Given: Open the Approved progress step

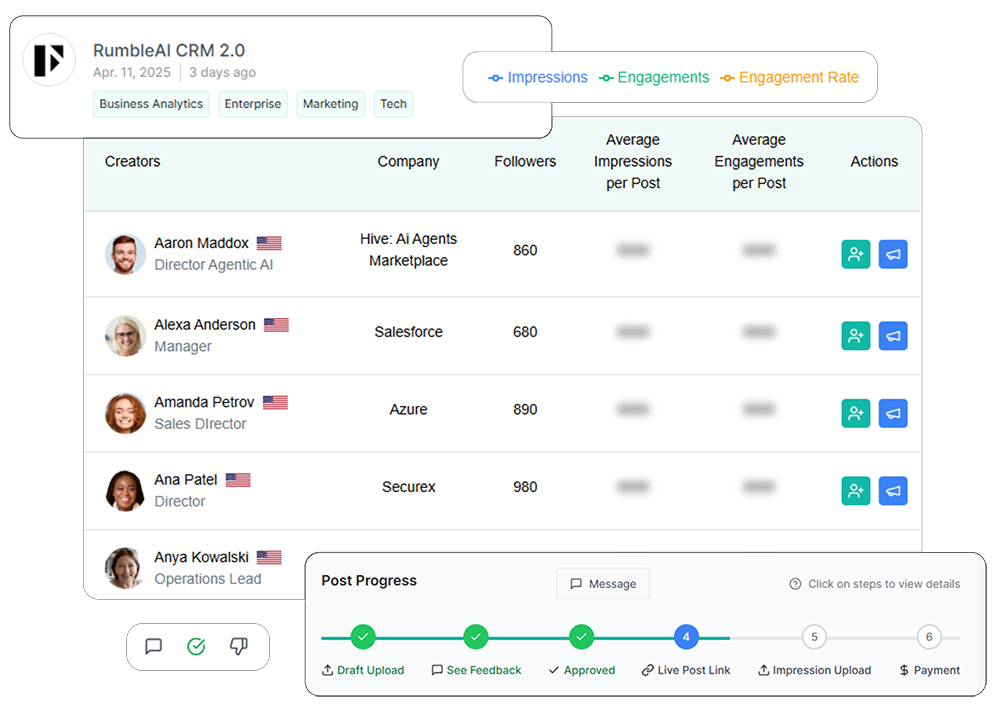Looking at the screenshot, I should [582, 637].
